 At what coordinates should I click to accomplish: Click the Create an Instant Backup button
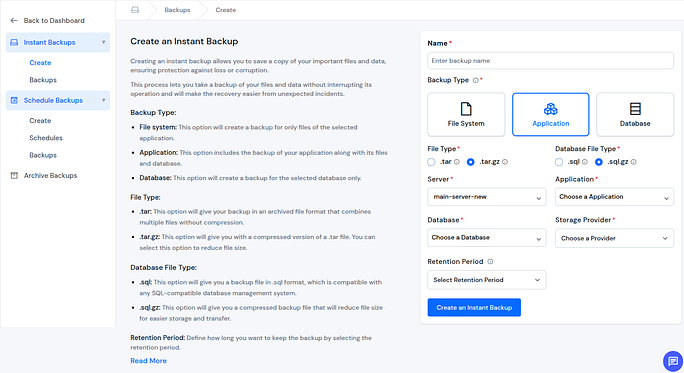(x=474, y=308)
